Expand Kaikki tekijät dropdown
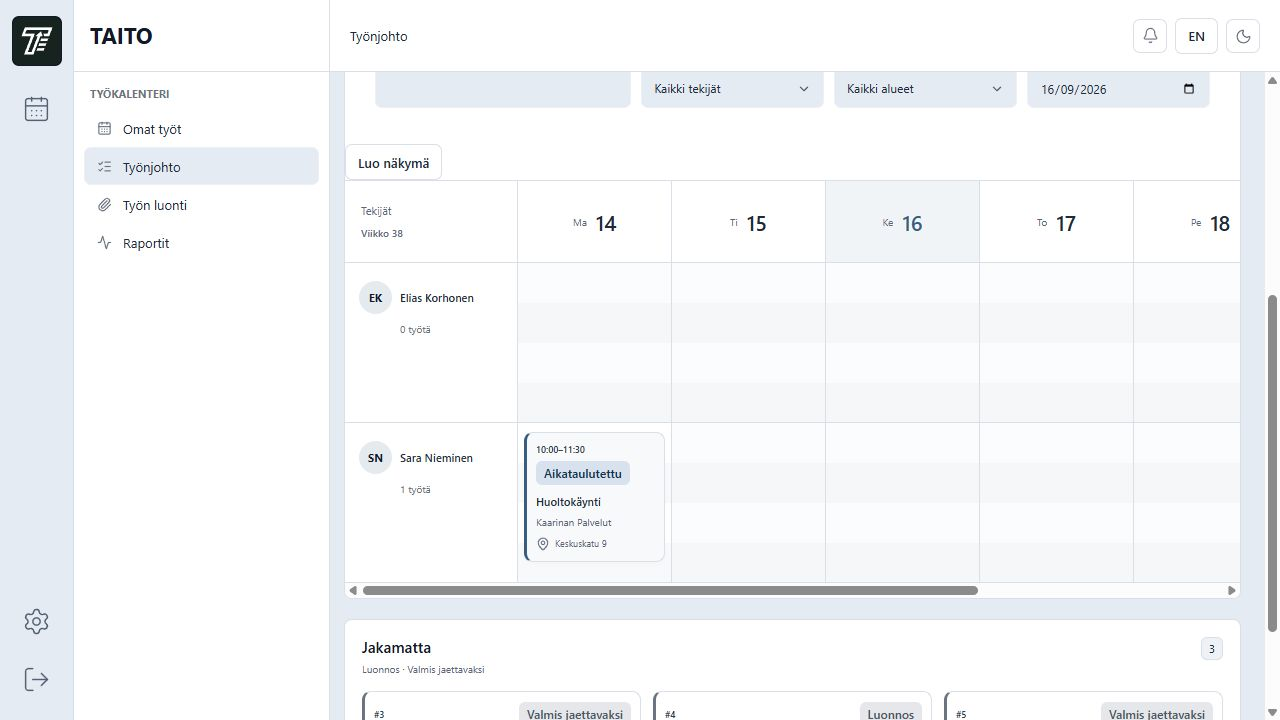Viewport: 1280px width, 720px height. coord(732,89)
